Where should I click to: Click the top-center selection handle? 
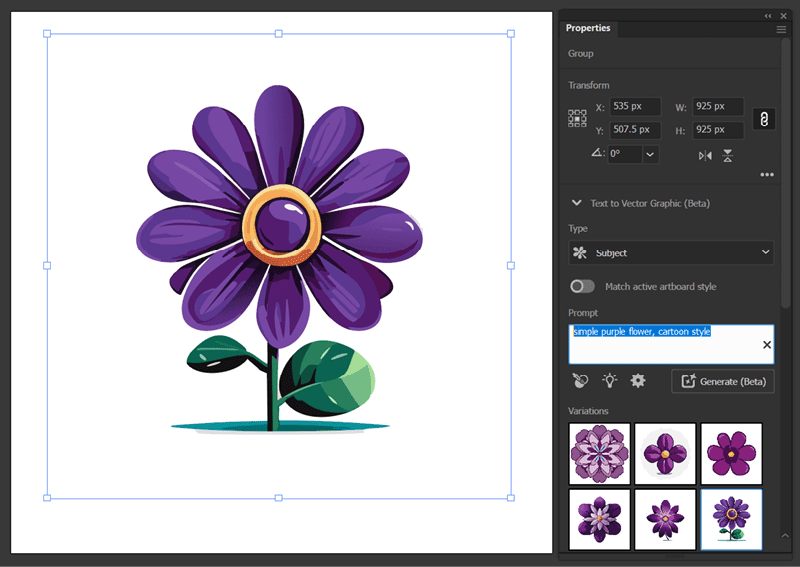tap(279, 34)
